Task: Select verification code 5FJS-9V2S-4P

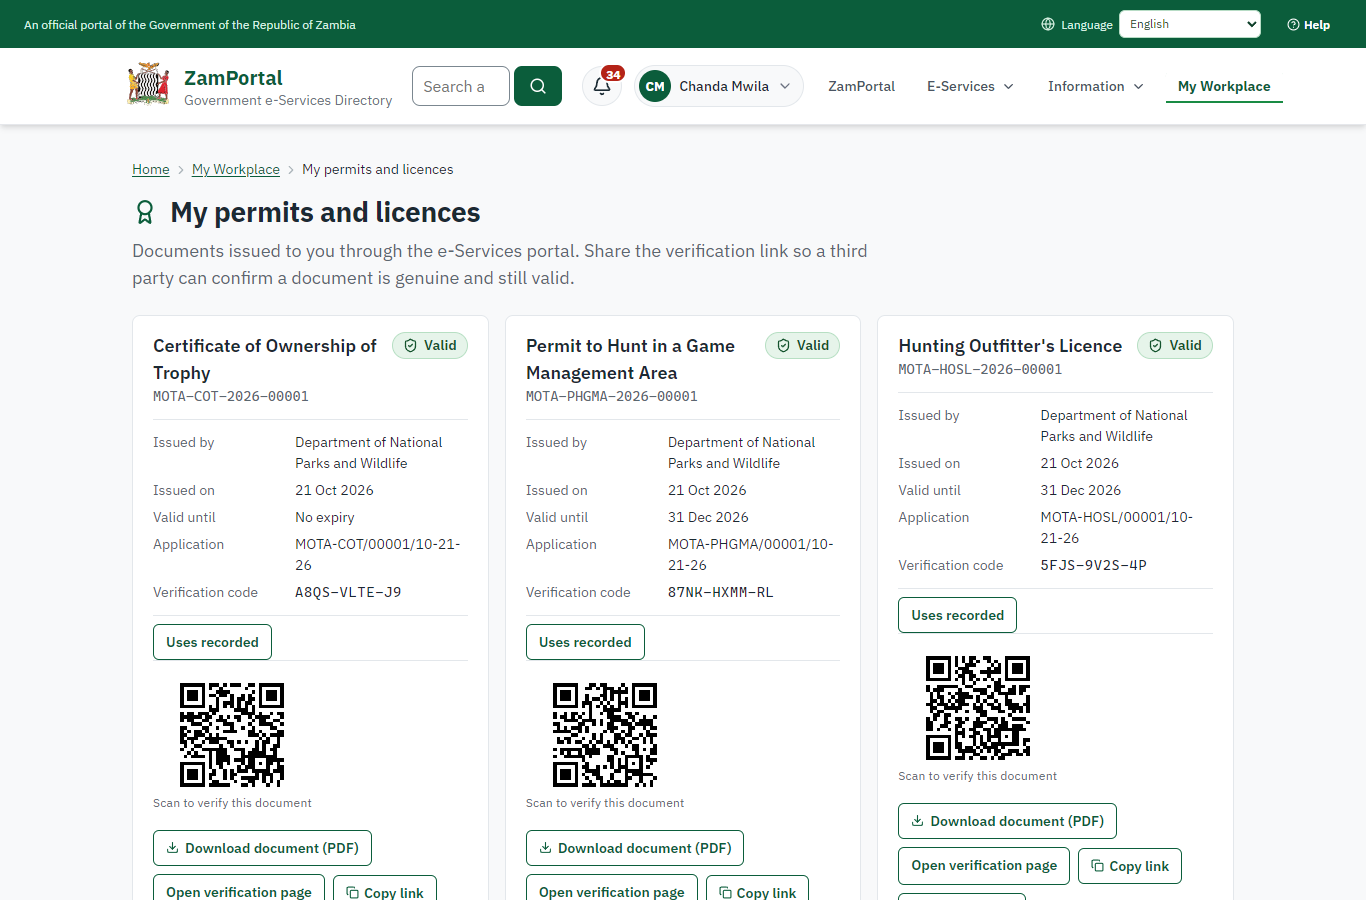Action: 1094,565
